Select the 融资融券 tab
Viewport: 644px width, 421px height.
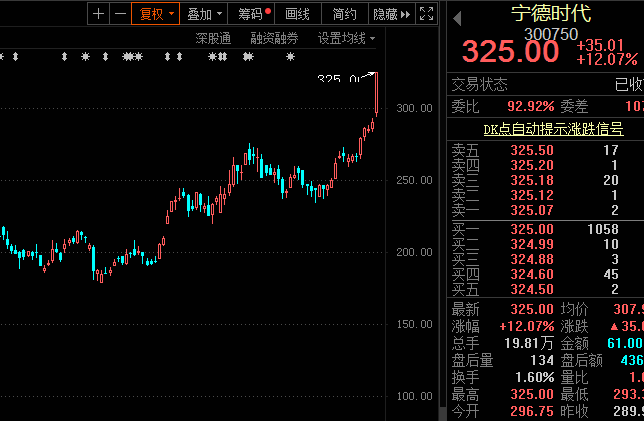tap(273, 39)
